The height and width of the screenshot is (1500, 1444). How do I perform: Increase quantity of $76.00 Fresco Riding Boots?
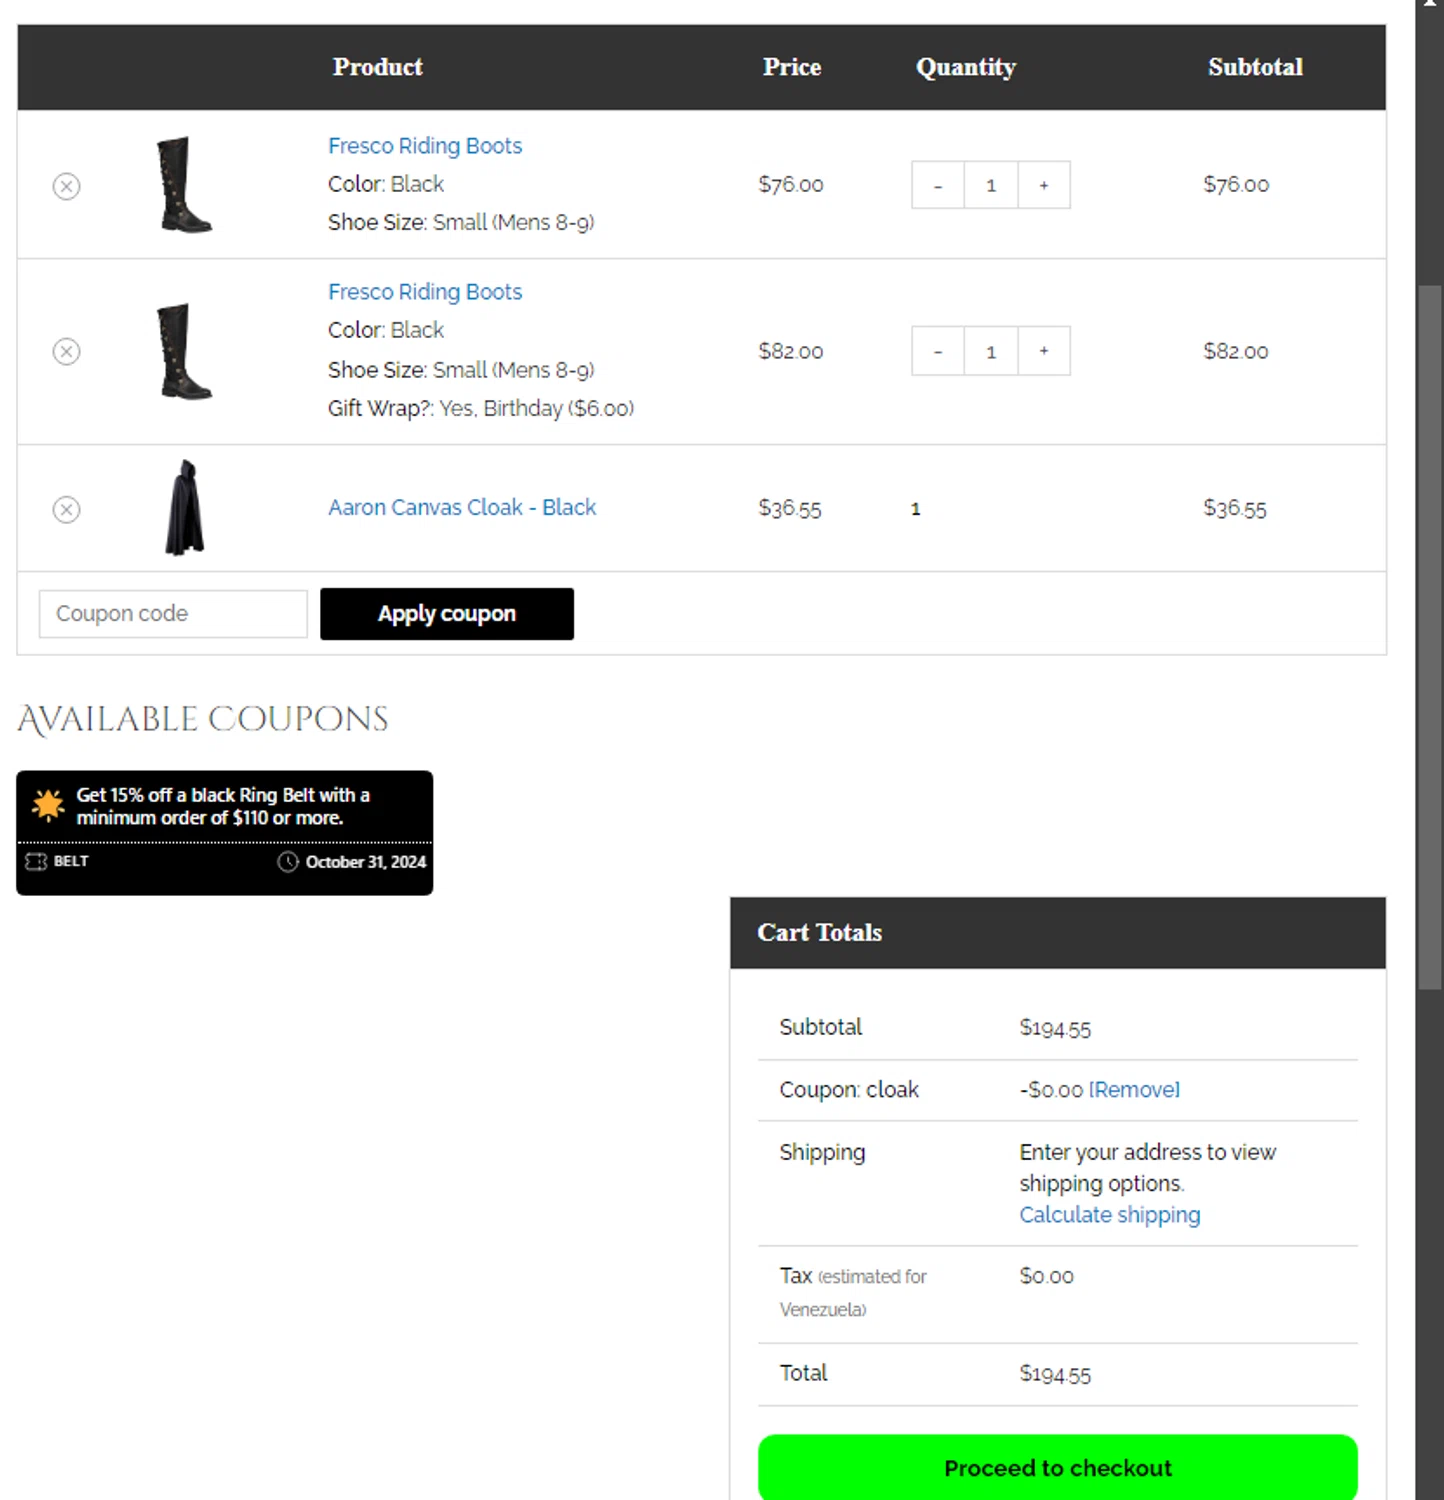tap(1044, 185)
